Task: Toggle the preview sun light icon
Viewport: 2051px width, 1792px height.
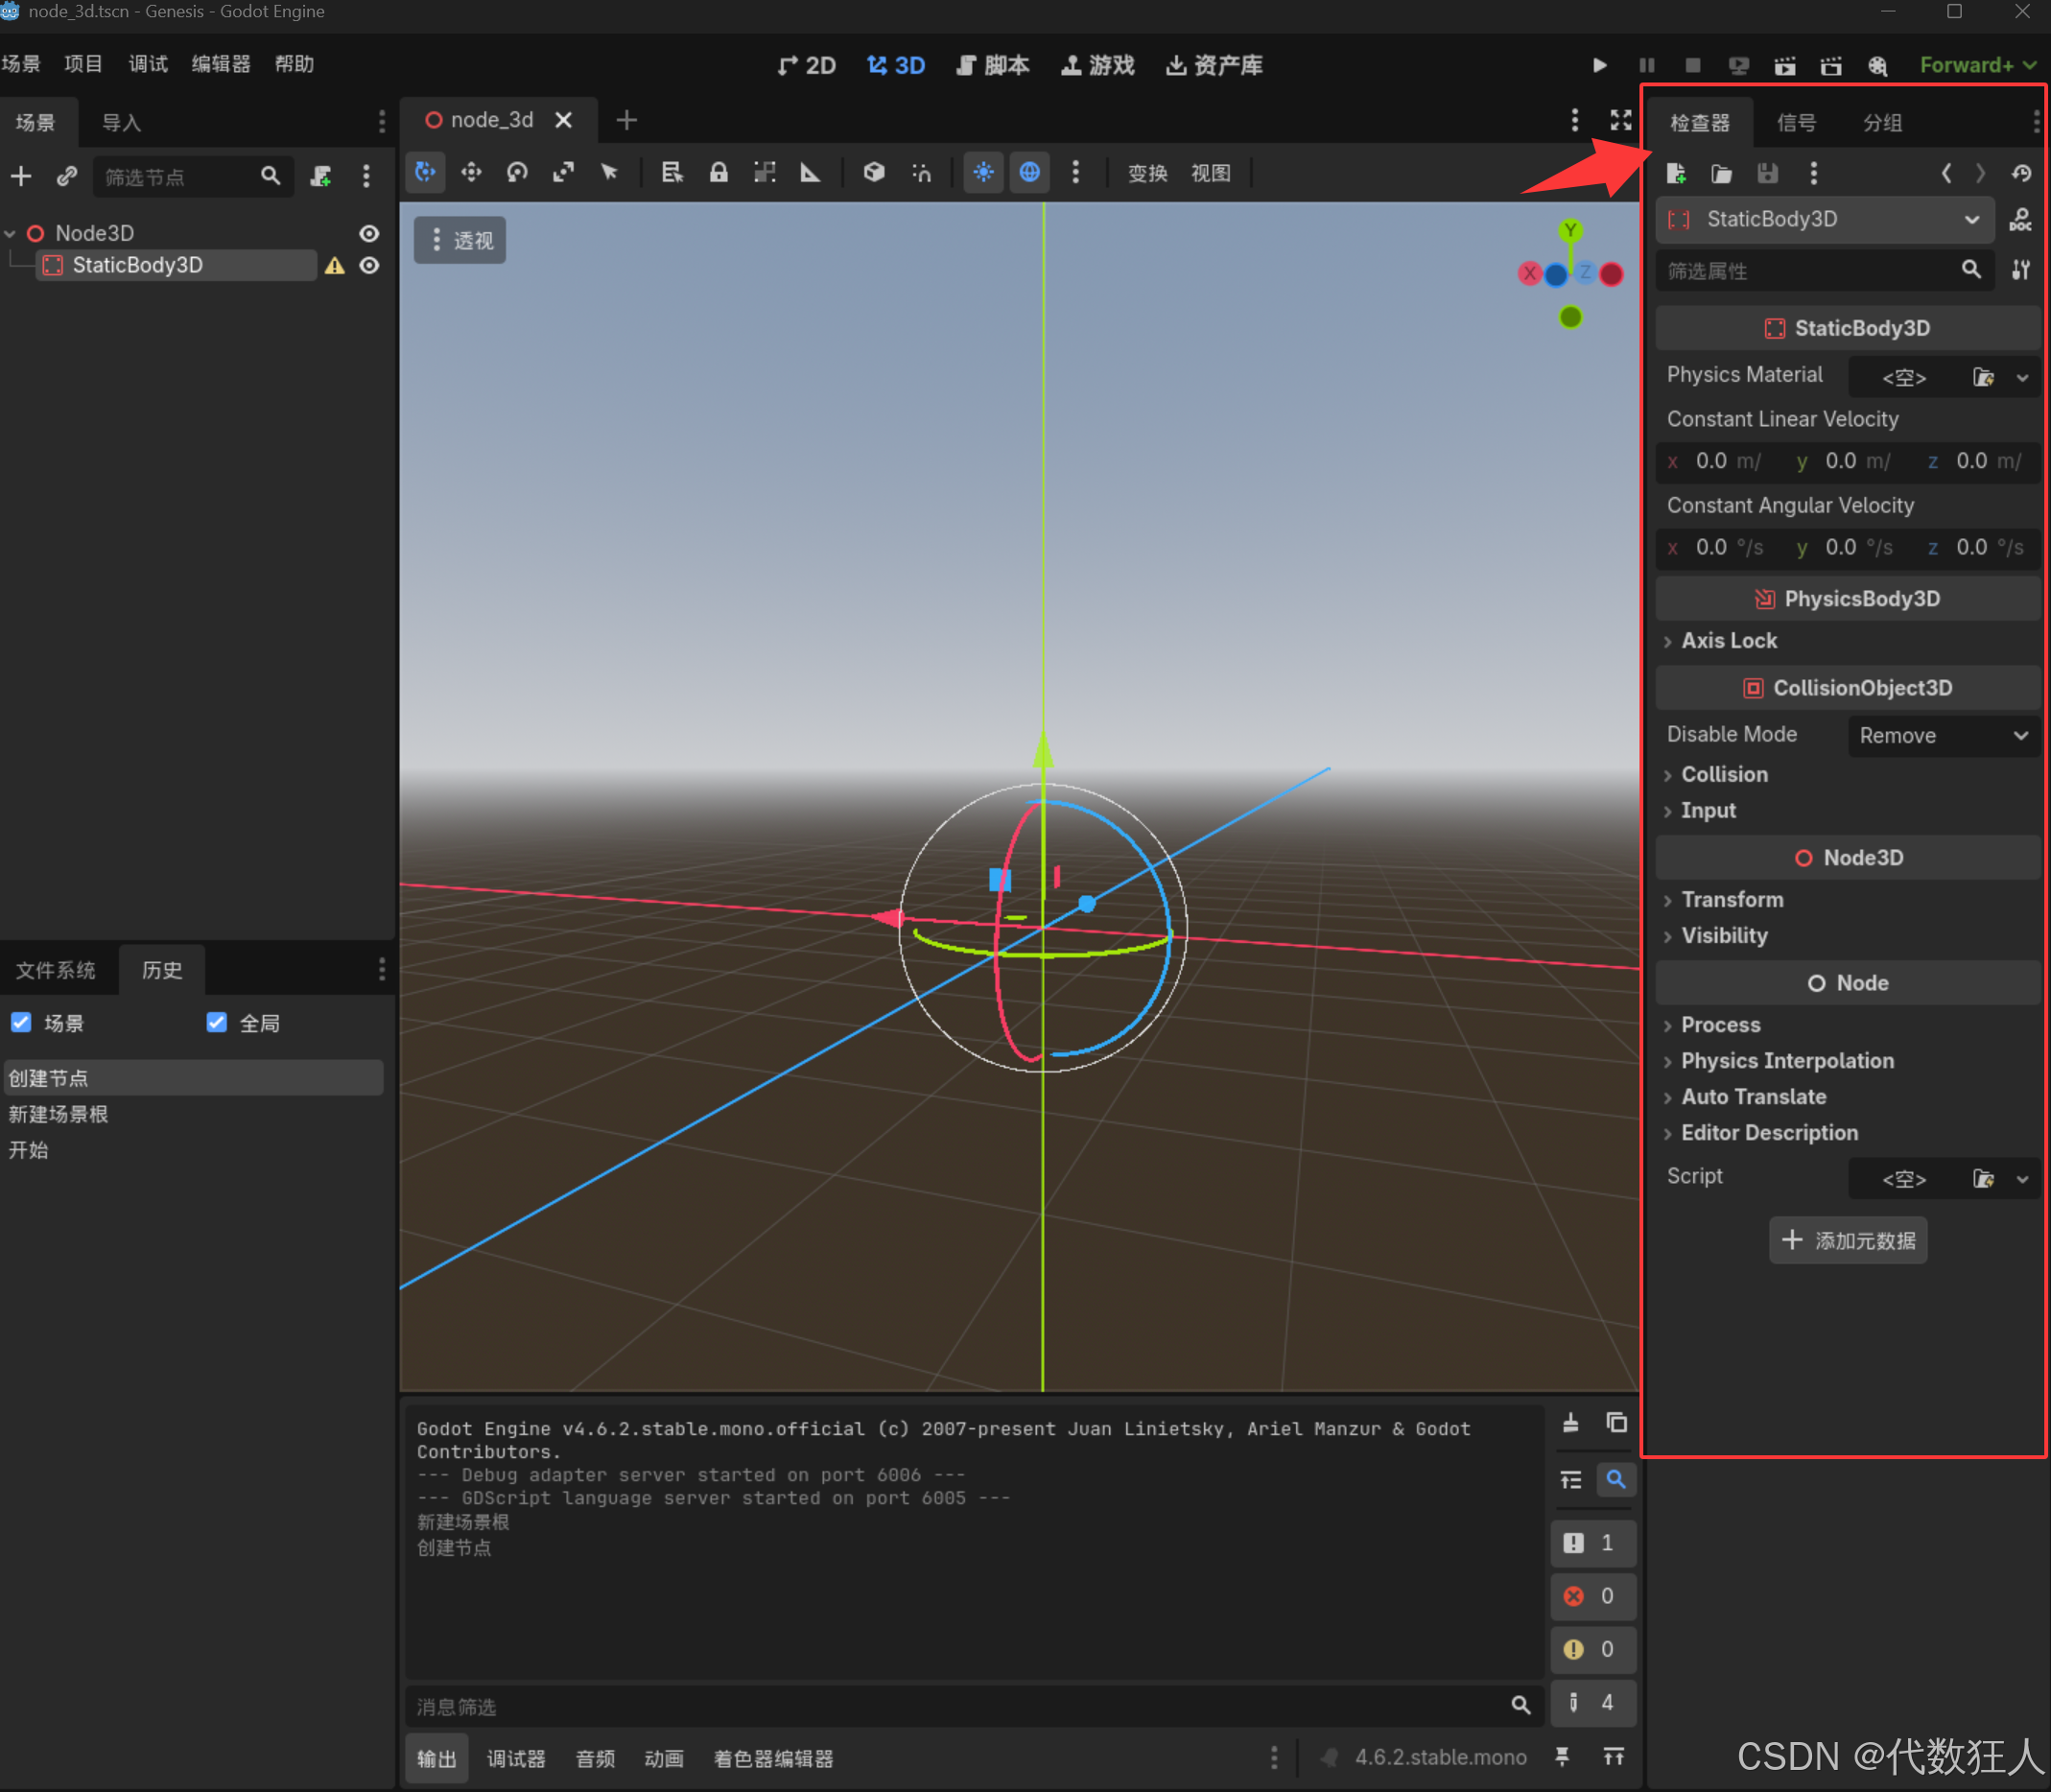Action: (x=983, y=173)
